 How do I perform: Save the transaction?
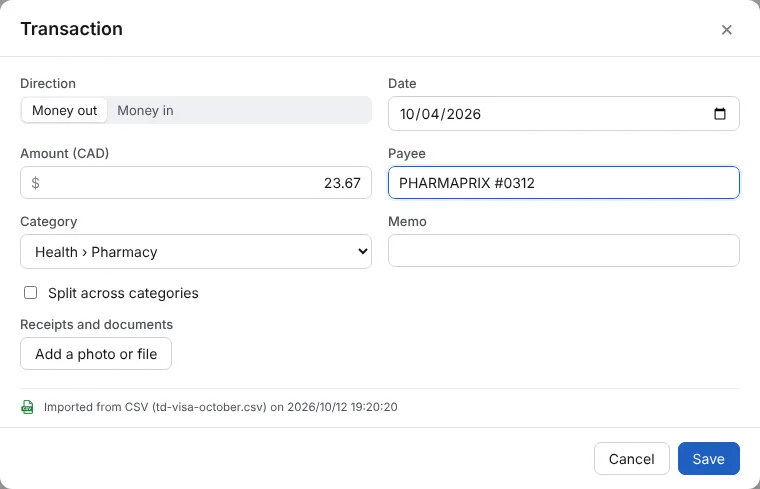[709, 458]
